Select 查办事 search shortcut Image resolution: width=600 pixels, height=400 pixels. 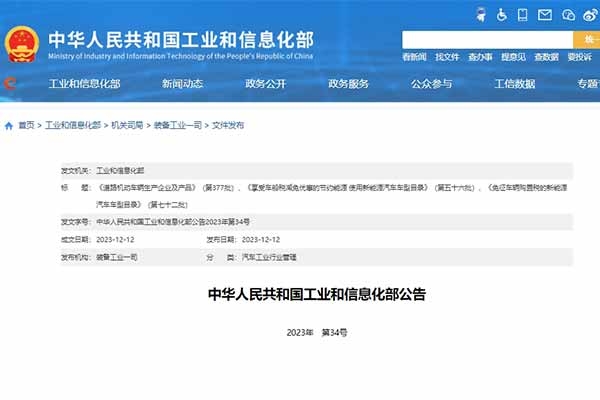480,57
